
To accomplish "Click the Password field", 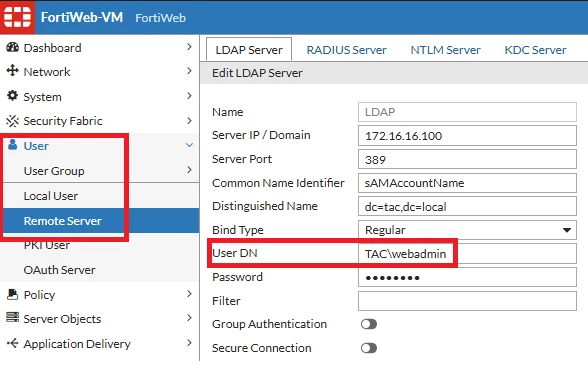I will click(x=467, y=278).
